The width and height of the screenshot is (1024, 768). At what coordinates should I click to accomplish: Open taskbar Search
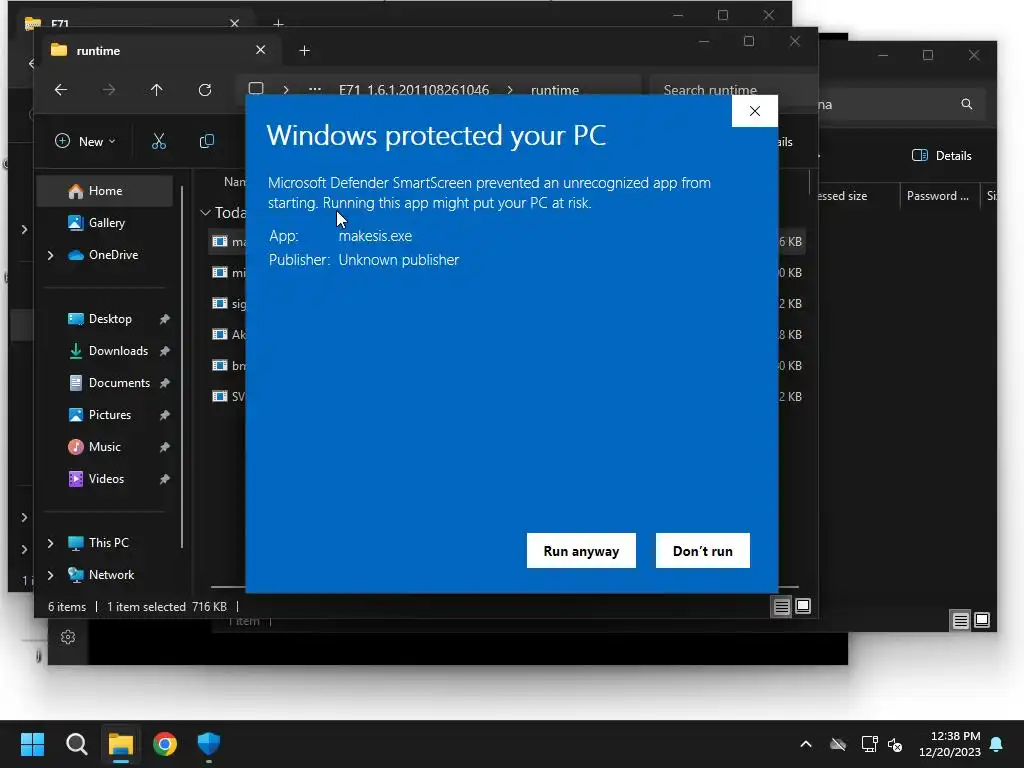click(x=76, y=744)
